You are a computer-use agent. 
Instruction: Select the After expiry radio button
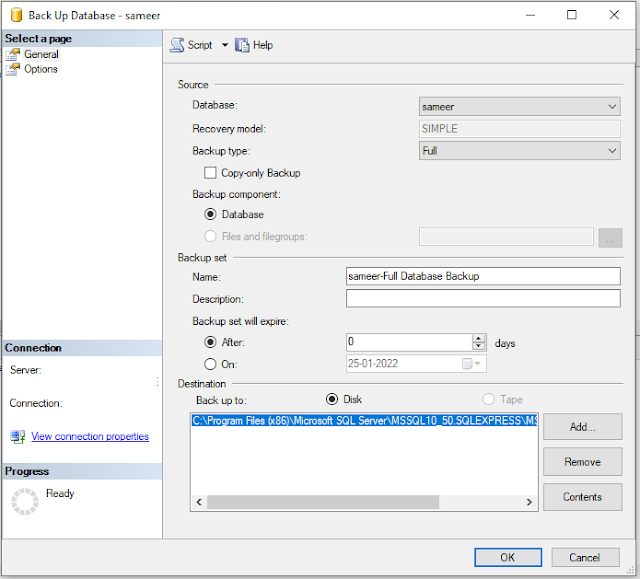click(x=210, y=342)
